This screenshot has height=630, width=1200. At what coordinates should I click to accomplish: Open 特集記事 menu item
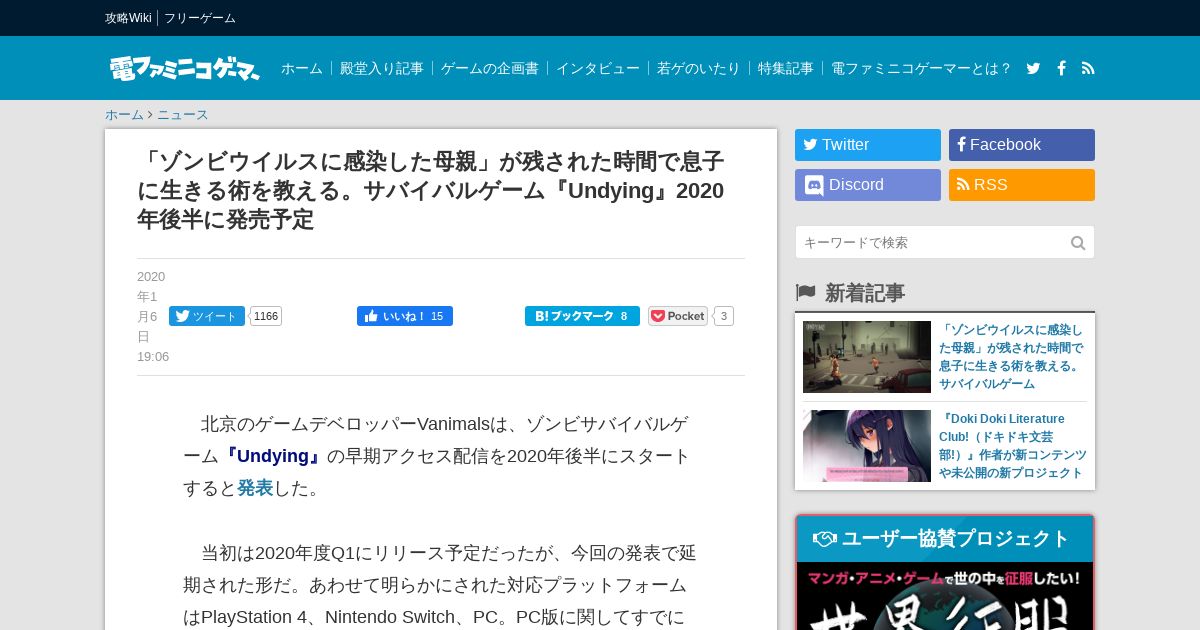(786, 68)
